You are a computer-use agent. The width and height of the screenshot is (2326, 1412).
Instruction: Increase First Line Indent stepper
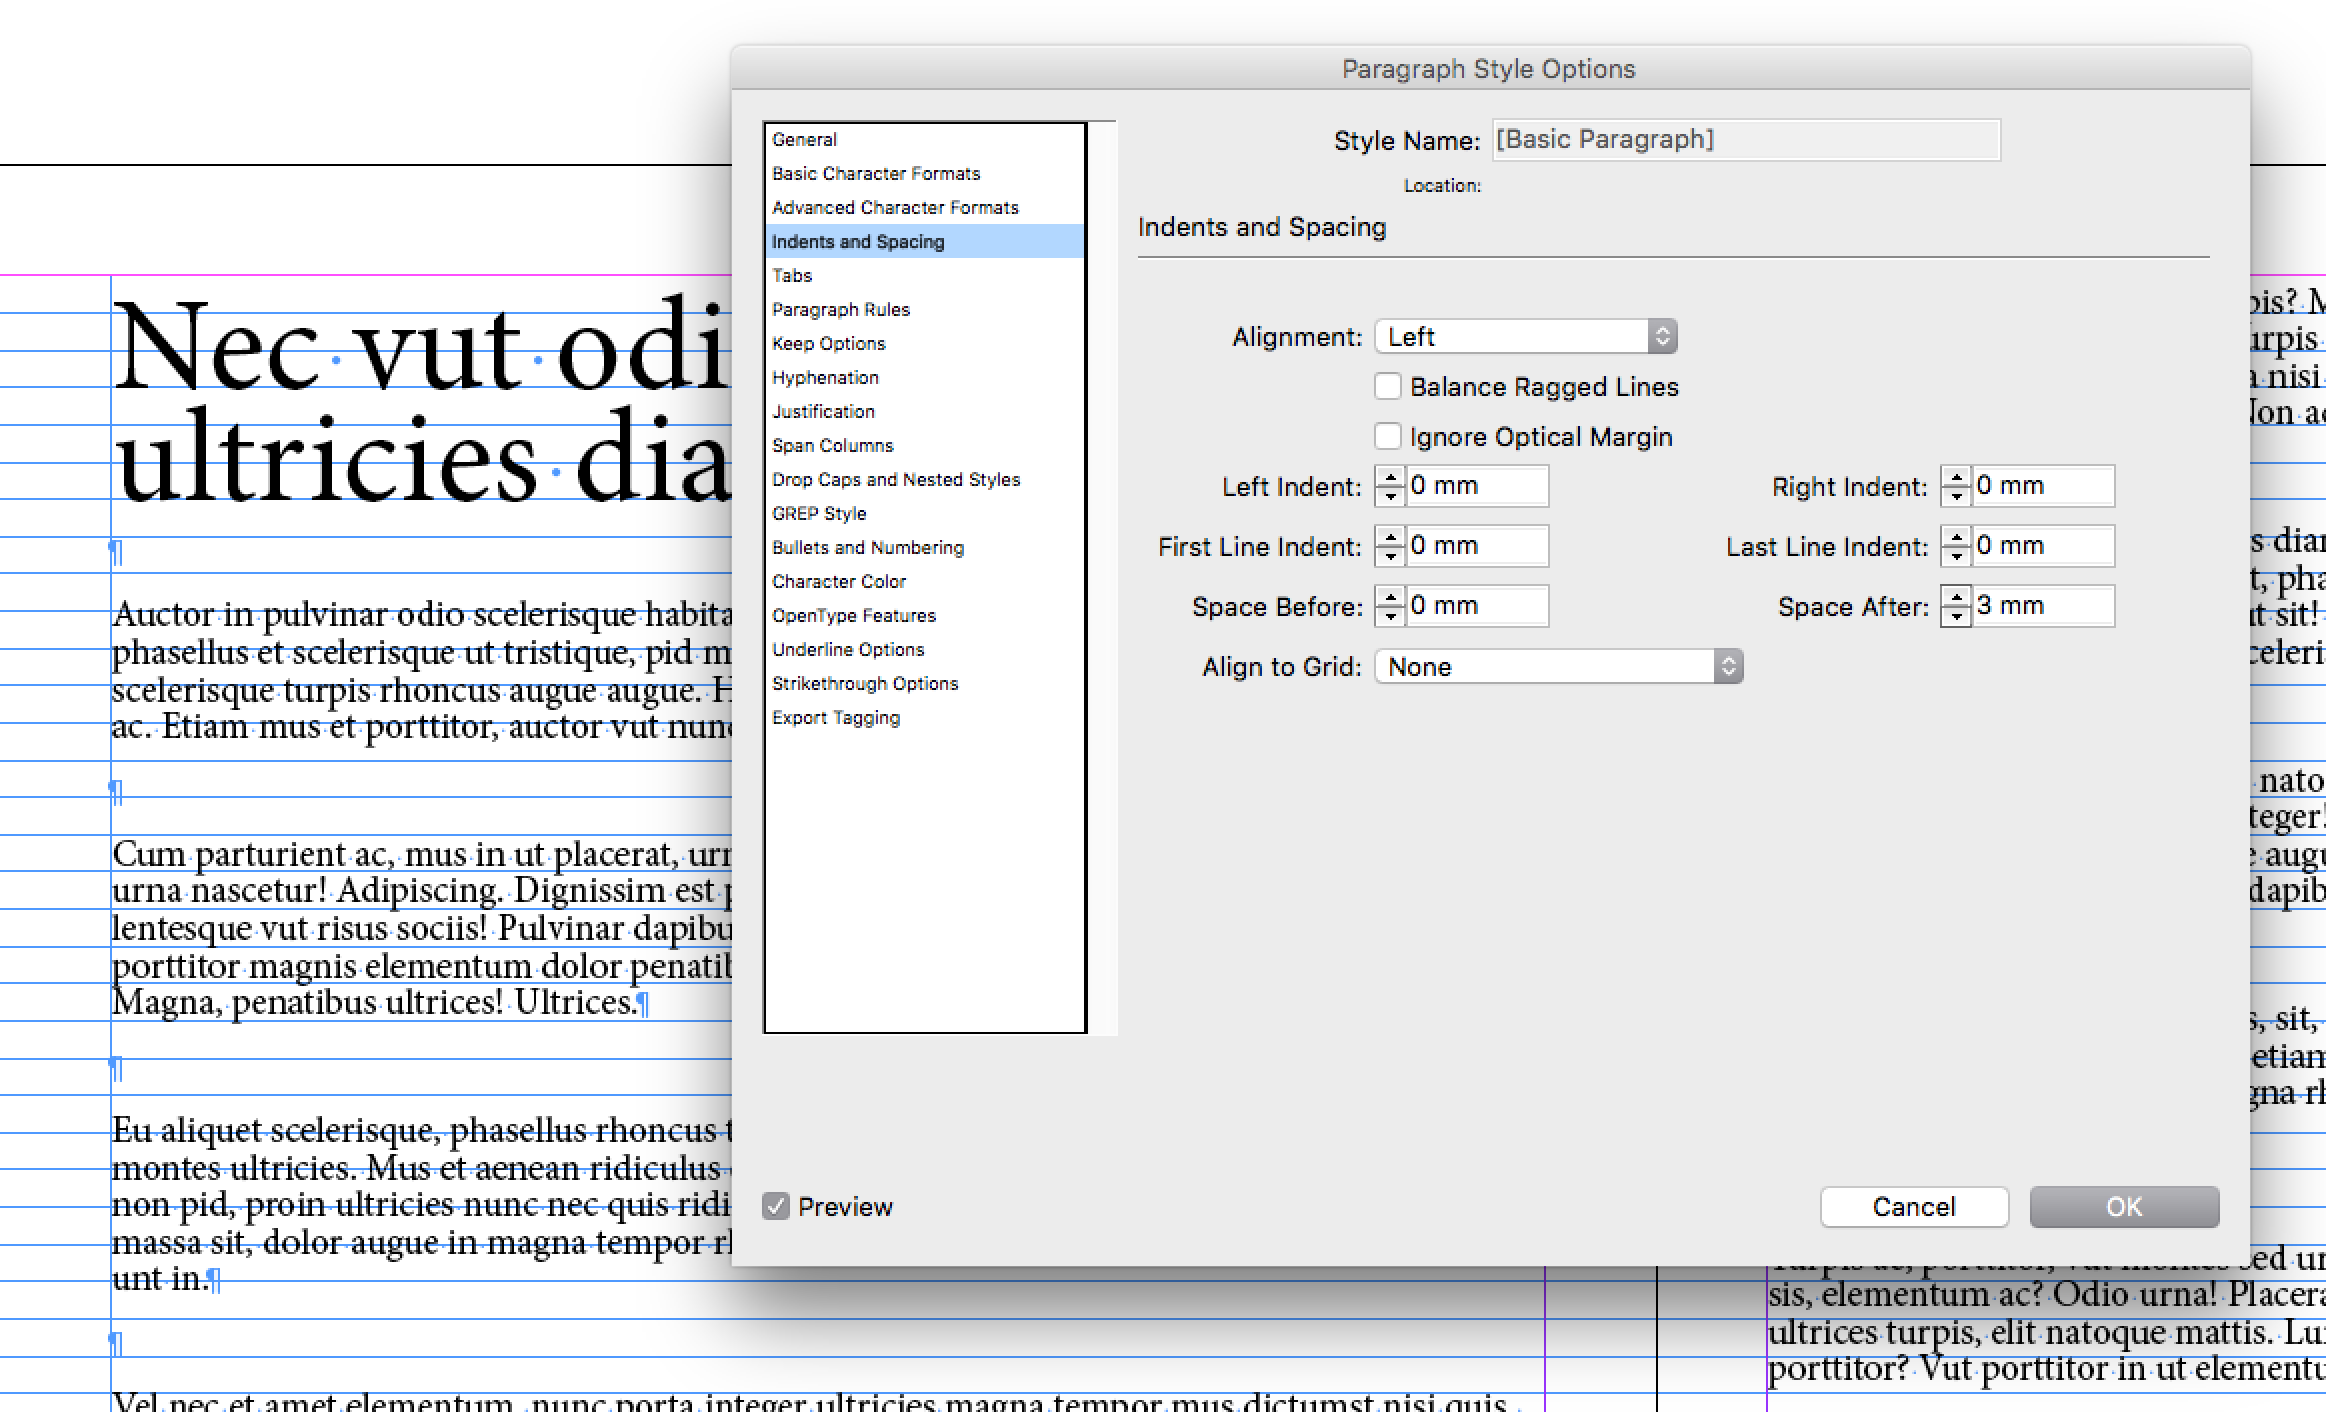click(1390, 537)
